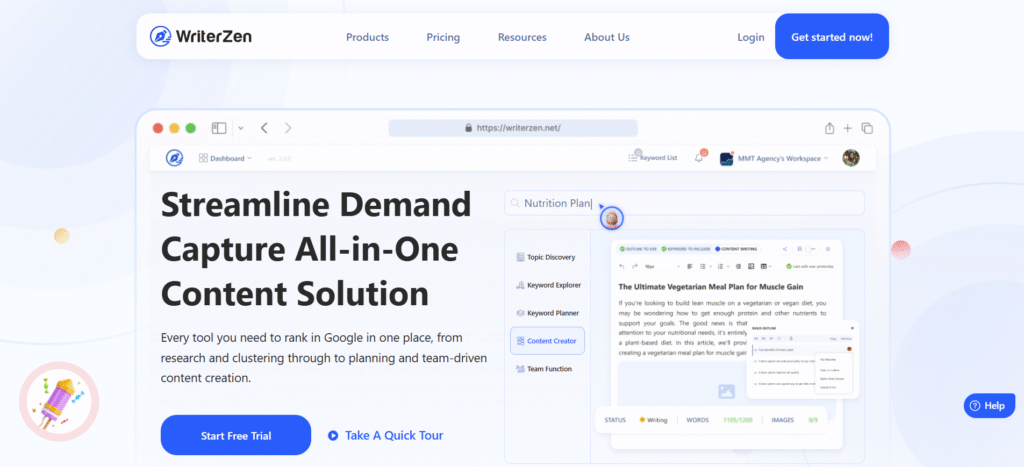Undo the last edit in editor toolbar
The height and width of the screenshot is (467, 1024).
click(x=622, y=266)
